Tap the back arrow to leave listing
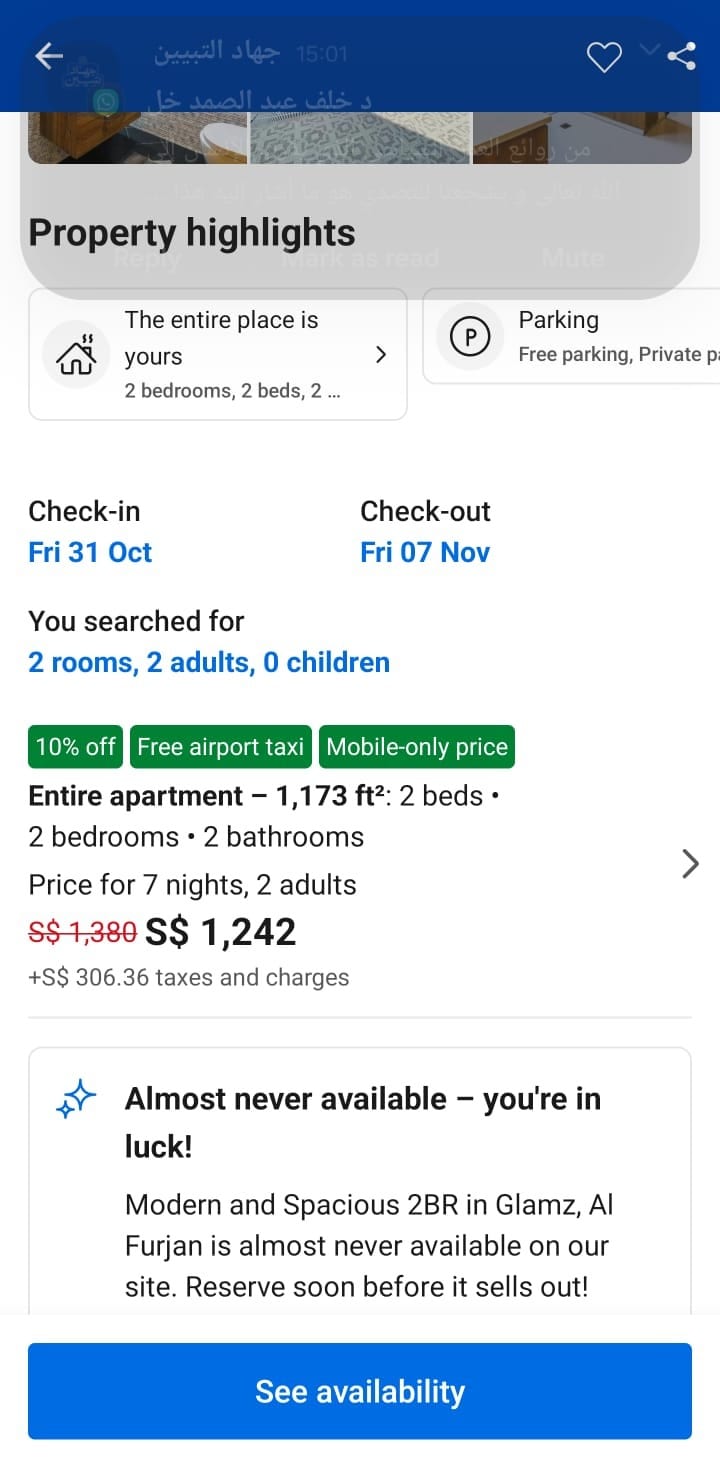720x1468 pixels. point(49,57)
